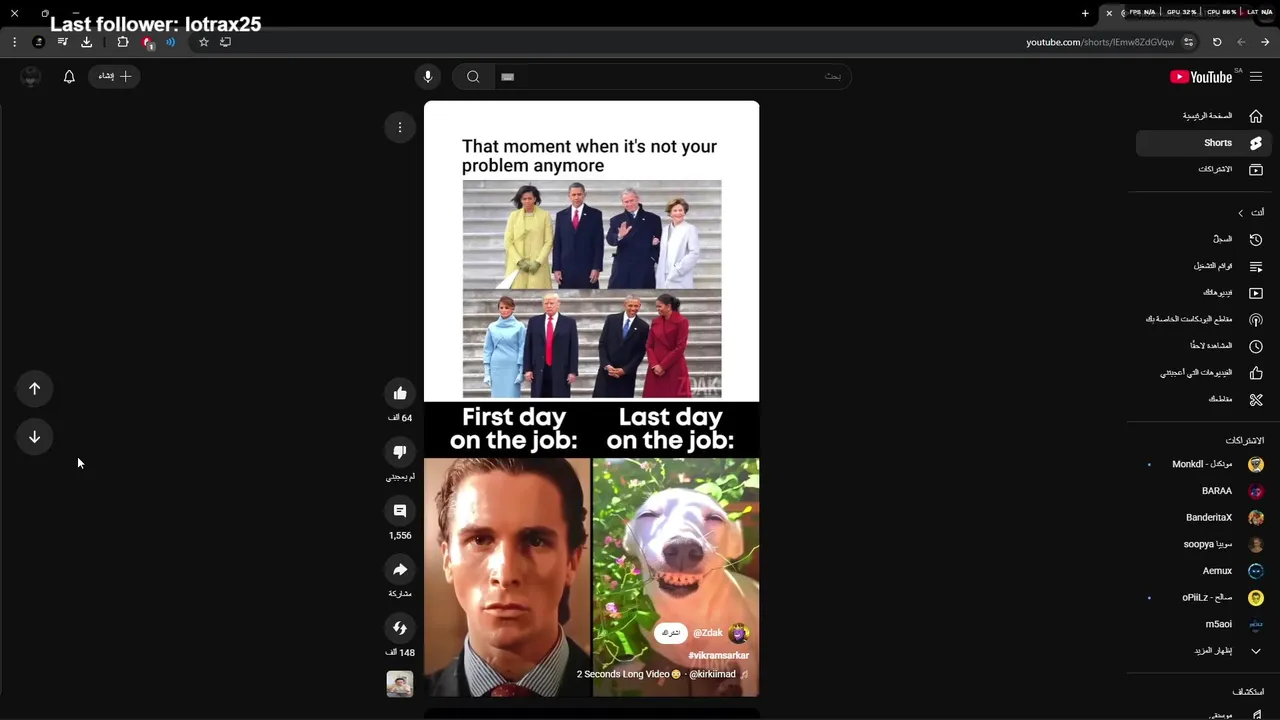Open watch History in the sidebar
The height and width of the screenshot is (720, 1280).
pyautogui.click(x=1204, y=239)
